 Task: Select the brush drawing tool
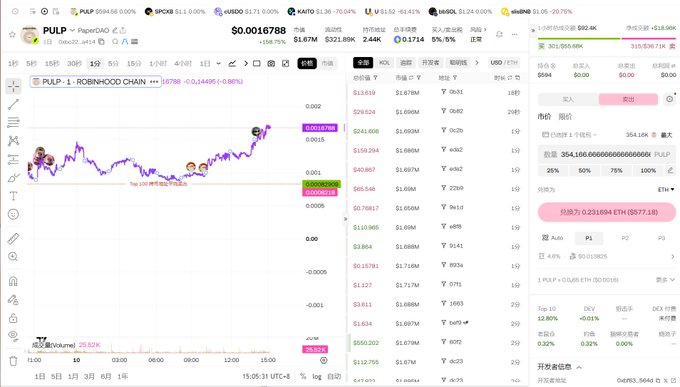point(13,177)
